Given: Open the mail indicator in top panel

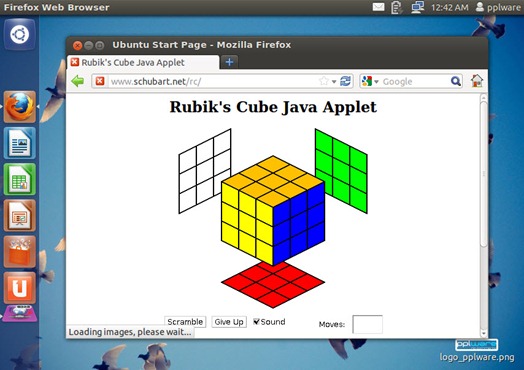Looking at the screenshot, I should (378, 7).
